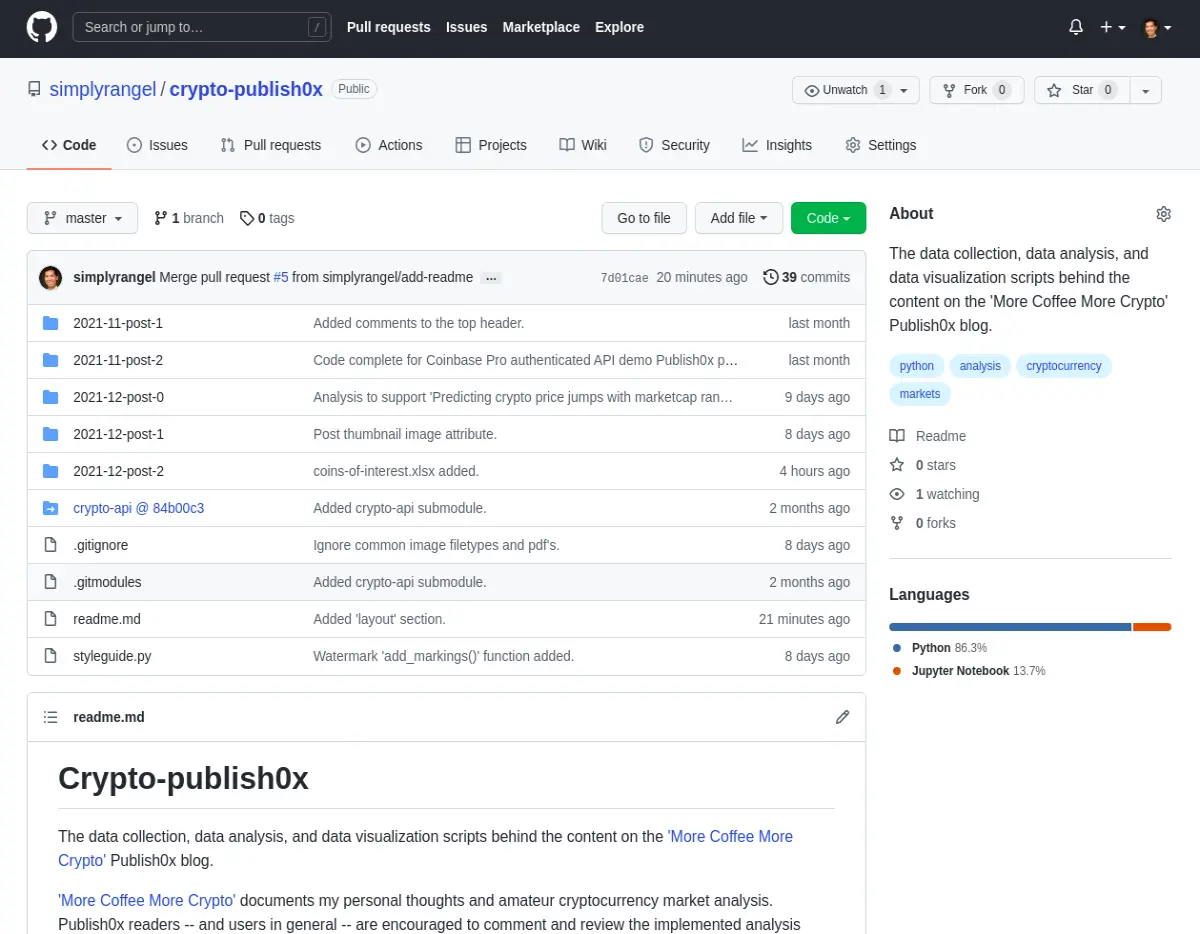This screenshot has width=1200, height=934.
Task: Open the user avatar menu
Action: point(1157,27)
